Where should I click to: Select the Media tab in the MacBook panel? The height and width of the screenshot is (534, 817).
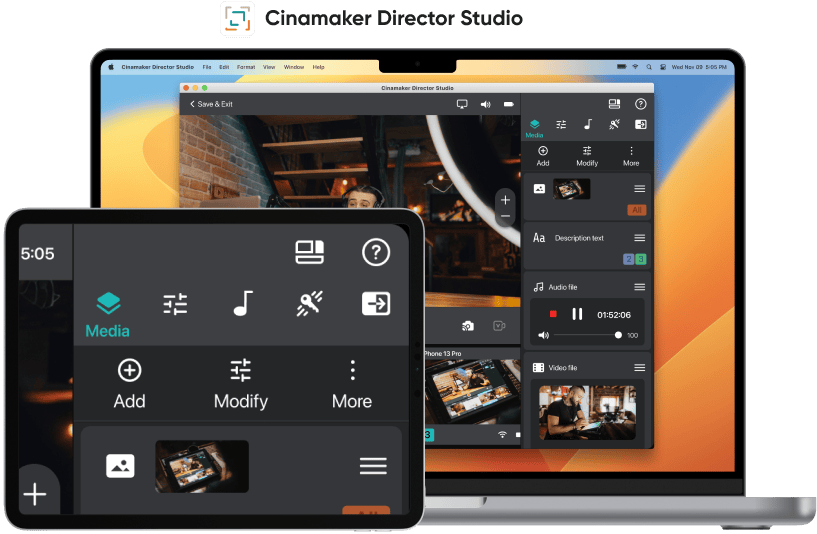(535, 128)
